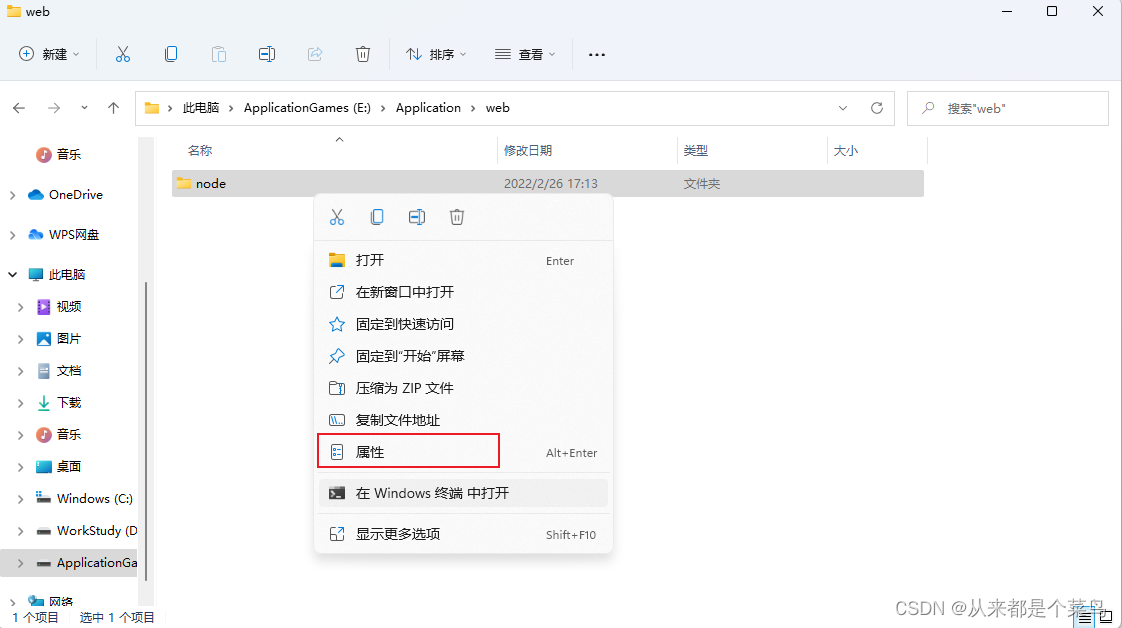Choose 打开 from the context menu
The width and height of the screenshot is (1122, 628).
[x=370, y=260]
